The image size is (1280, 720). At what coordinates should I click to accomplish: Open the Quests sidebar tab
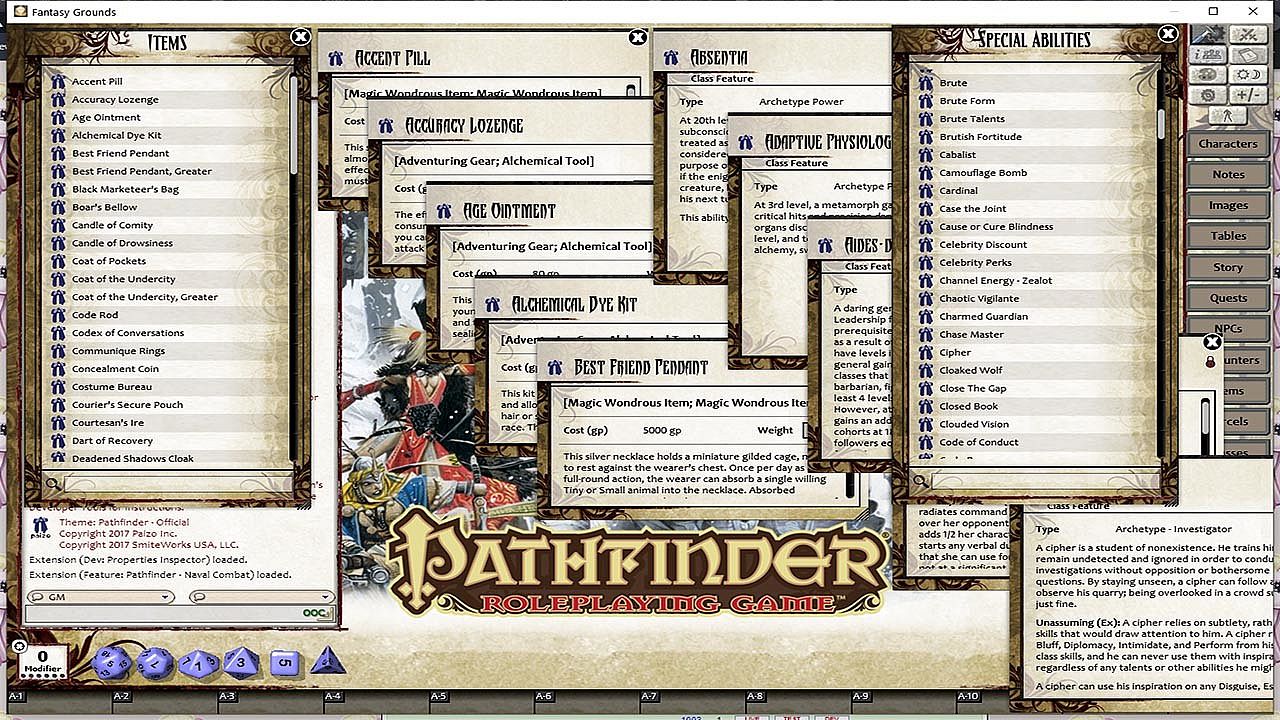(1228, 298)
